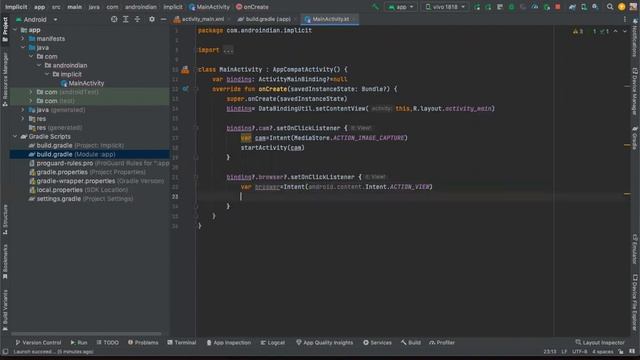Click the Make Project hammer icon
This screenshot has height=360, width=640.
pyautogui.click(x=376, y=7)
